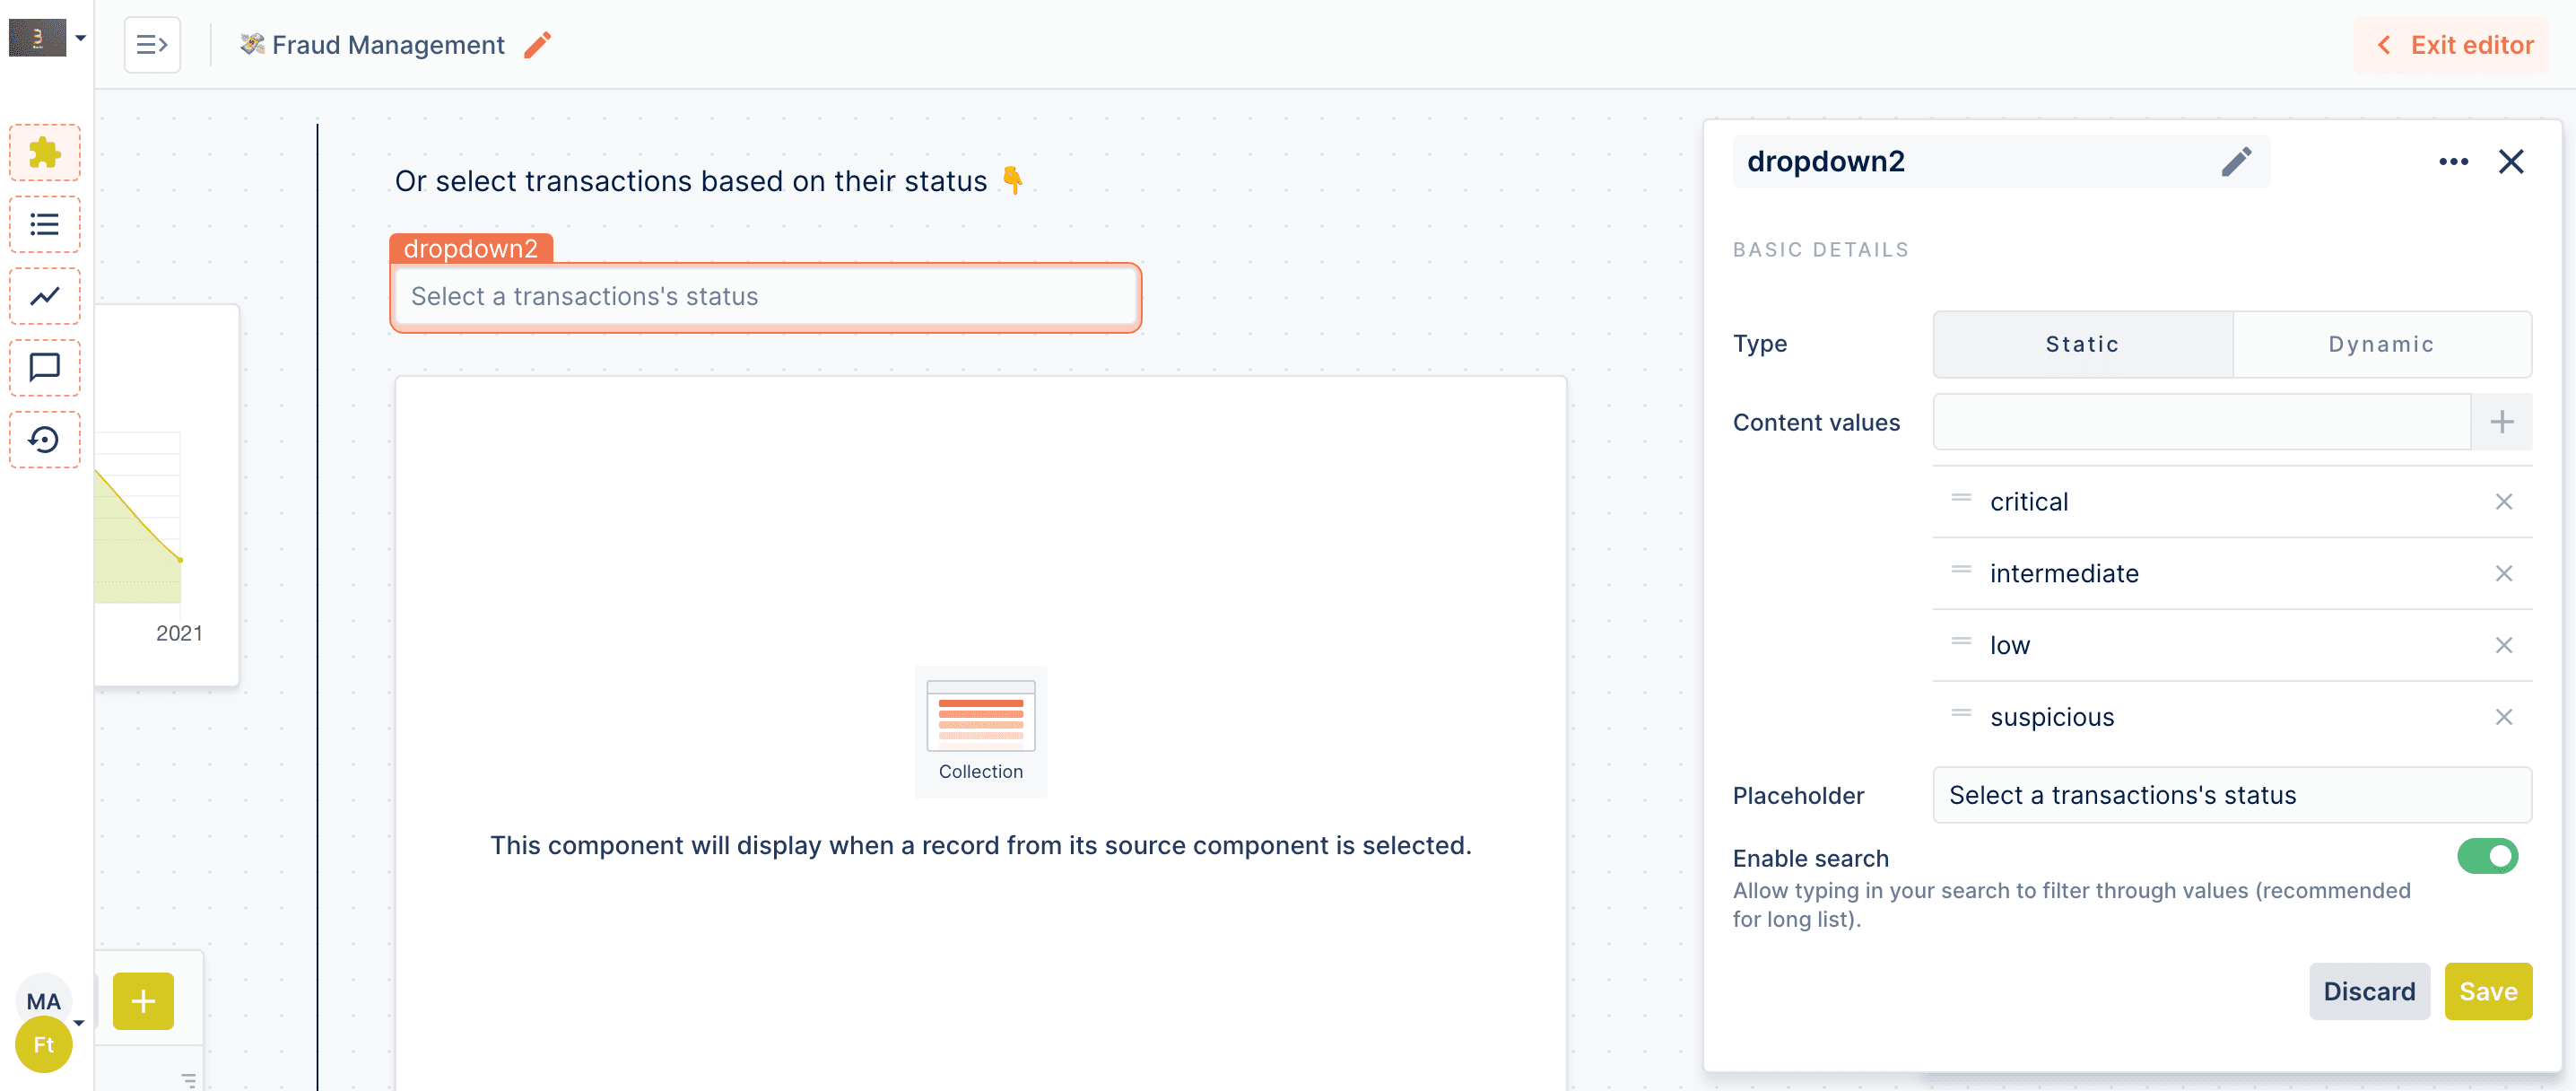This screenshot has width=2576, height=1091.
Task: Toggle the sidebar expand button at the top
Action: click(x=152, y=45)
